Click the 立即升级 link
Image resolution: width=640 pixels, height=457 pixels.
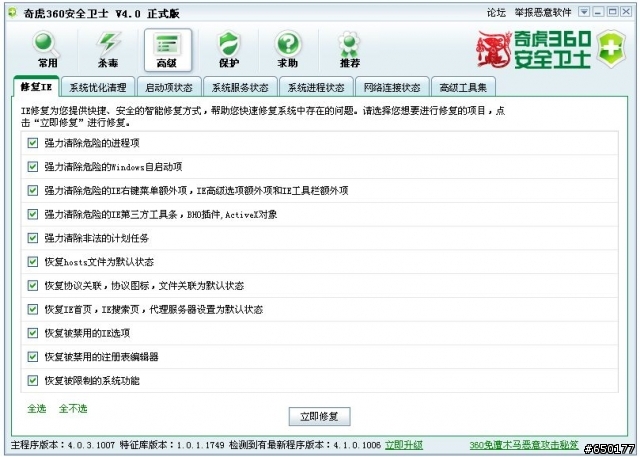(404, 445)
